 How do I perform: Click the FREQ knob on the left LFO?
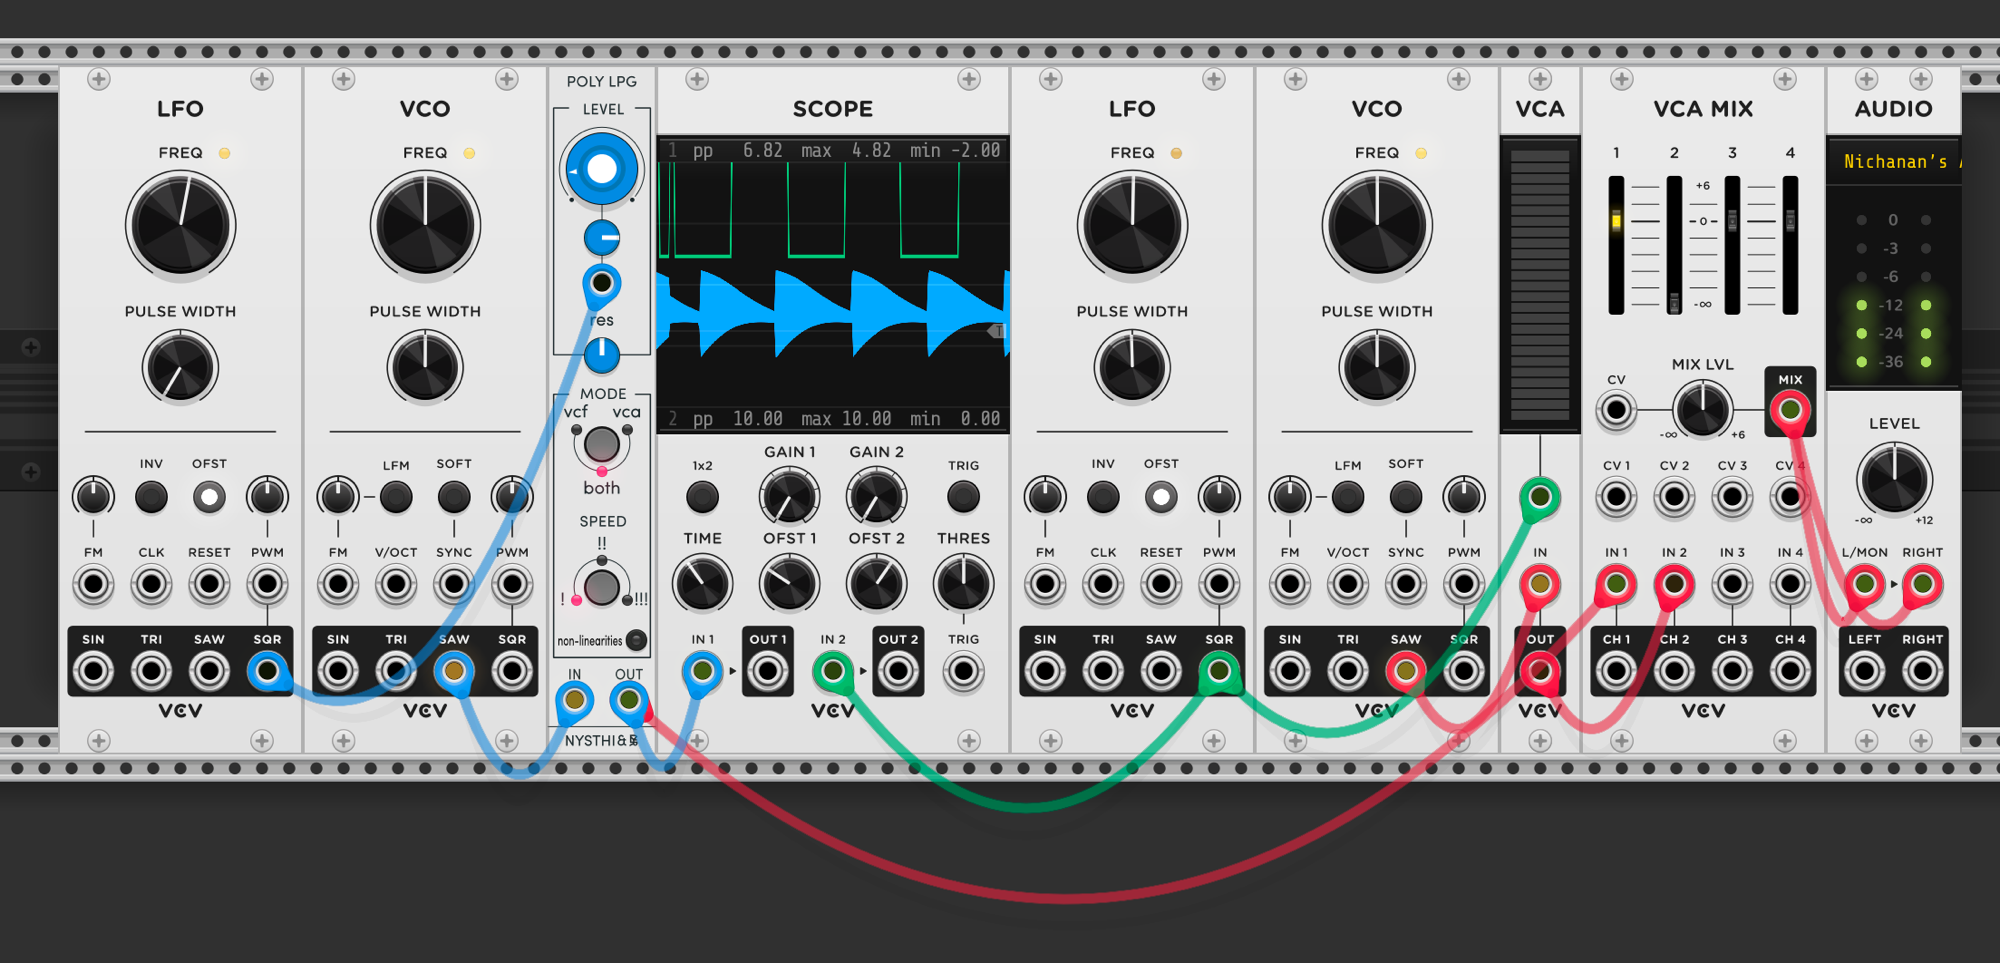click(181, 225)
